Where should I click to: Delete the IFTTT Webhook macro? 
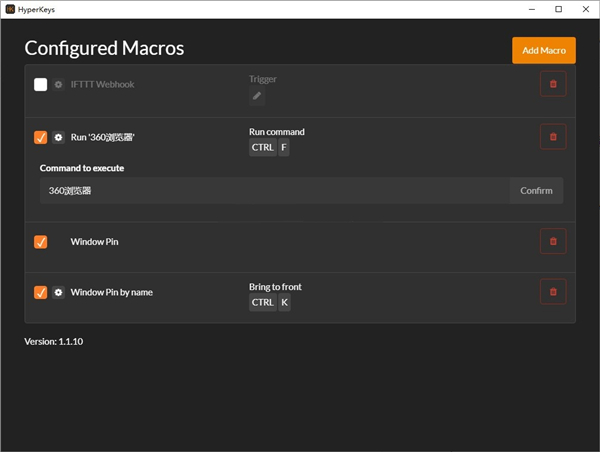point(553,85)
